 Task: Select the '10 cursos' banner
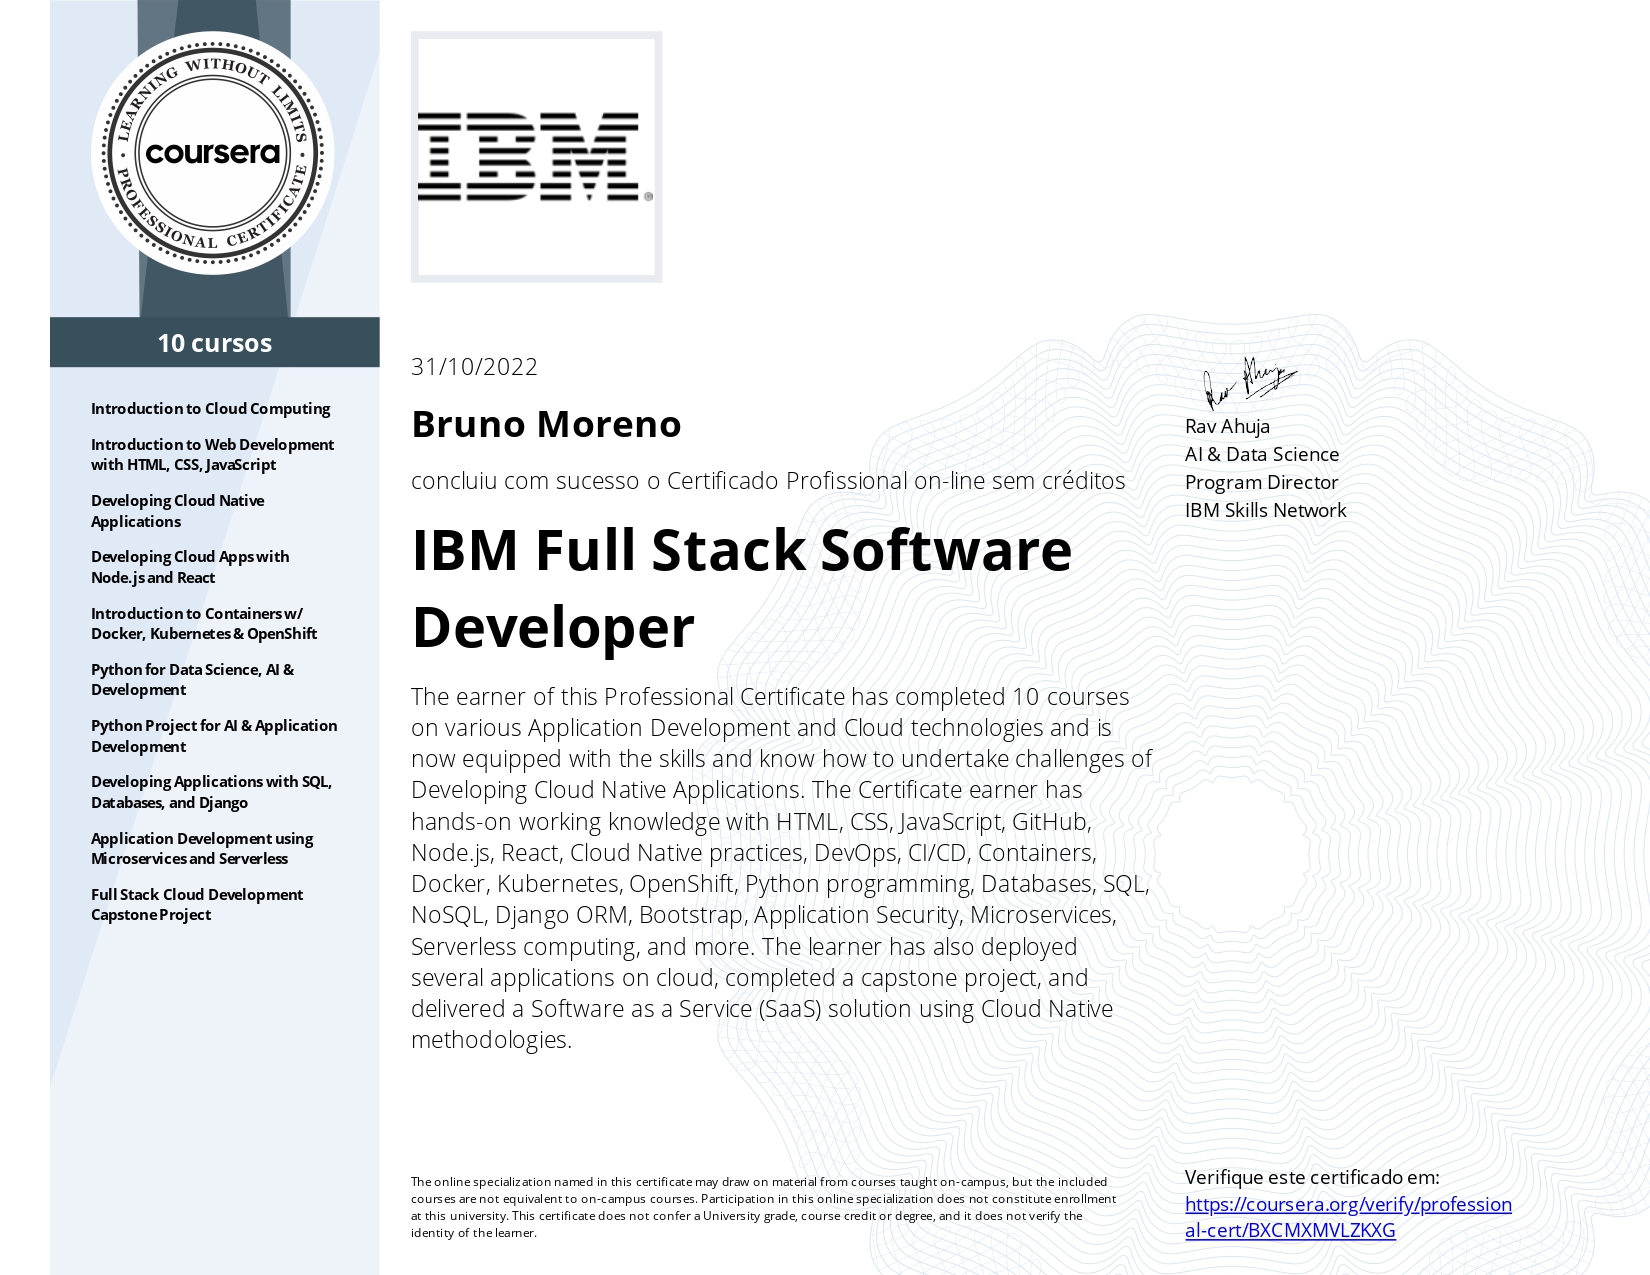coord(215,342)
